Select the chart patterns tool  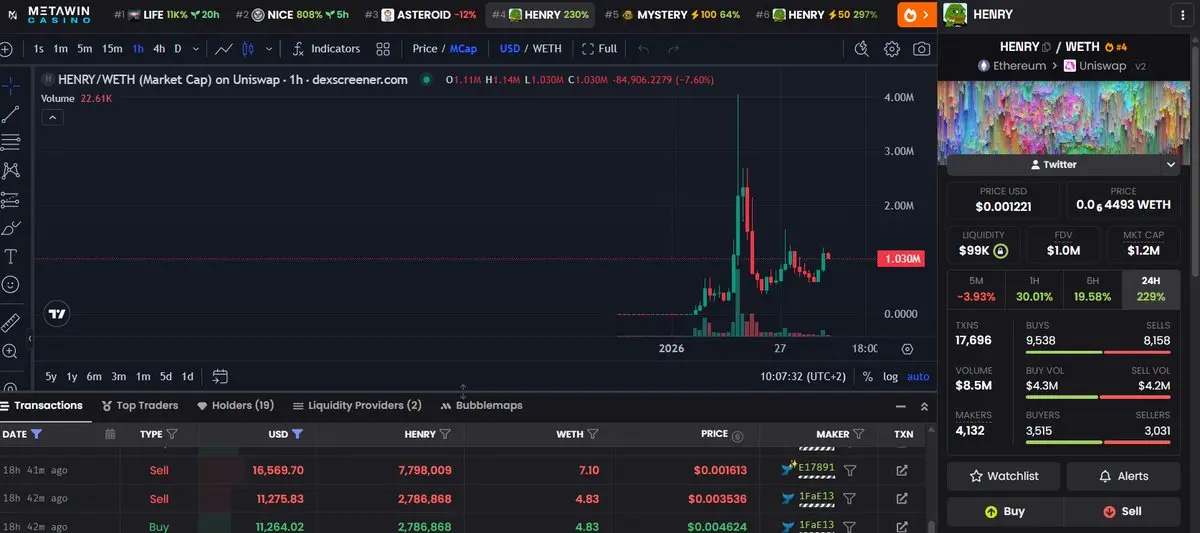coord(10,171)
